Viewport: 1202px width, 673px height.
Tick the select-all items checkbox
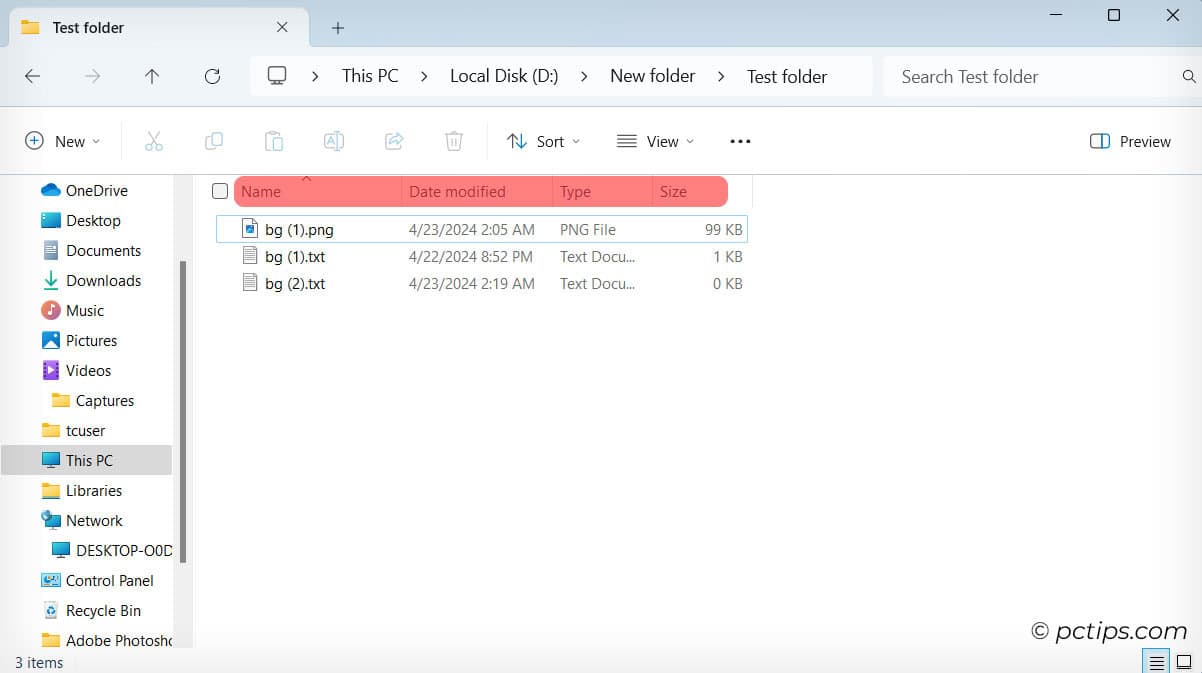tap(220, 191)
